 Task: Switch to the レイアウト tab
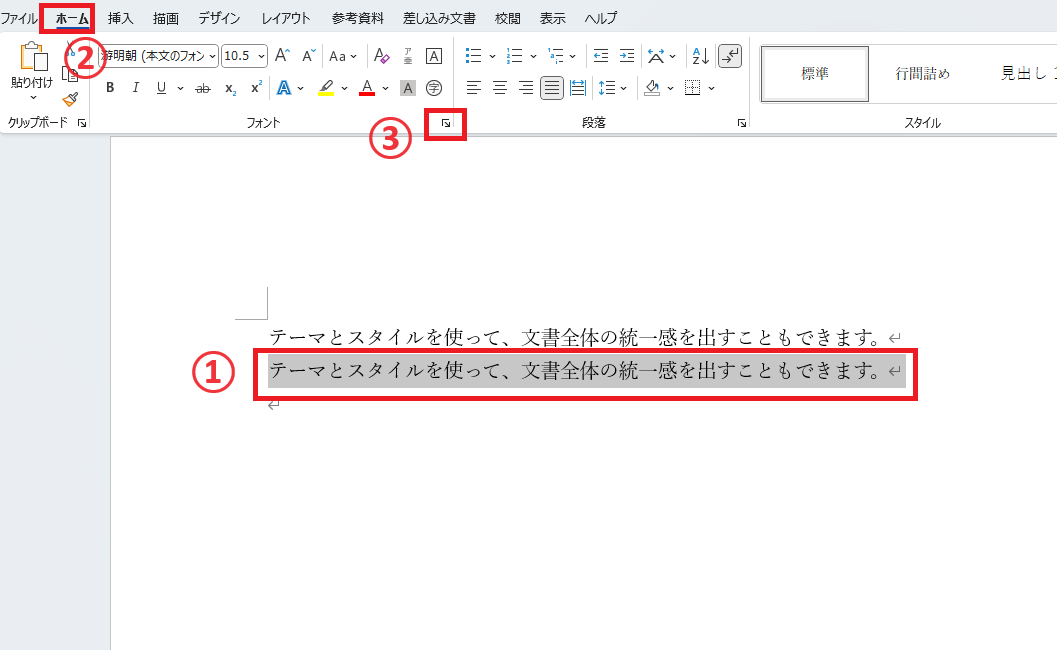pos(286,18)
